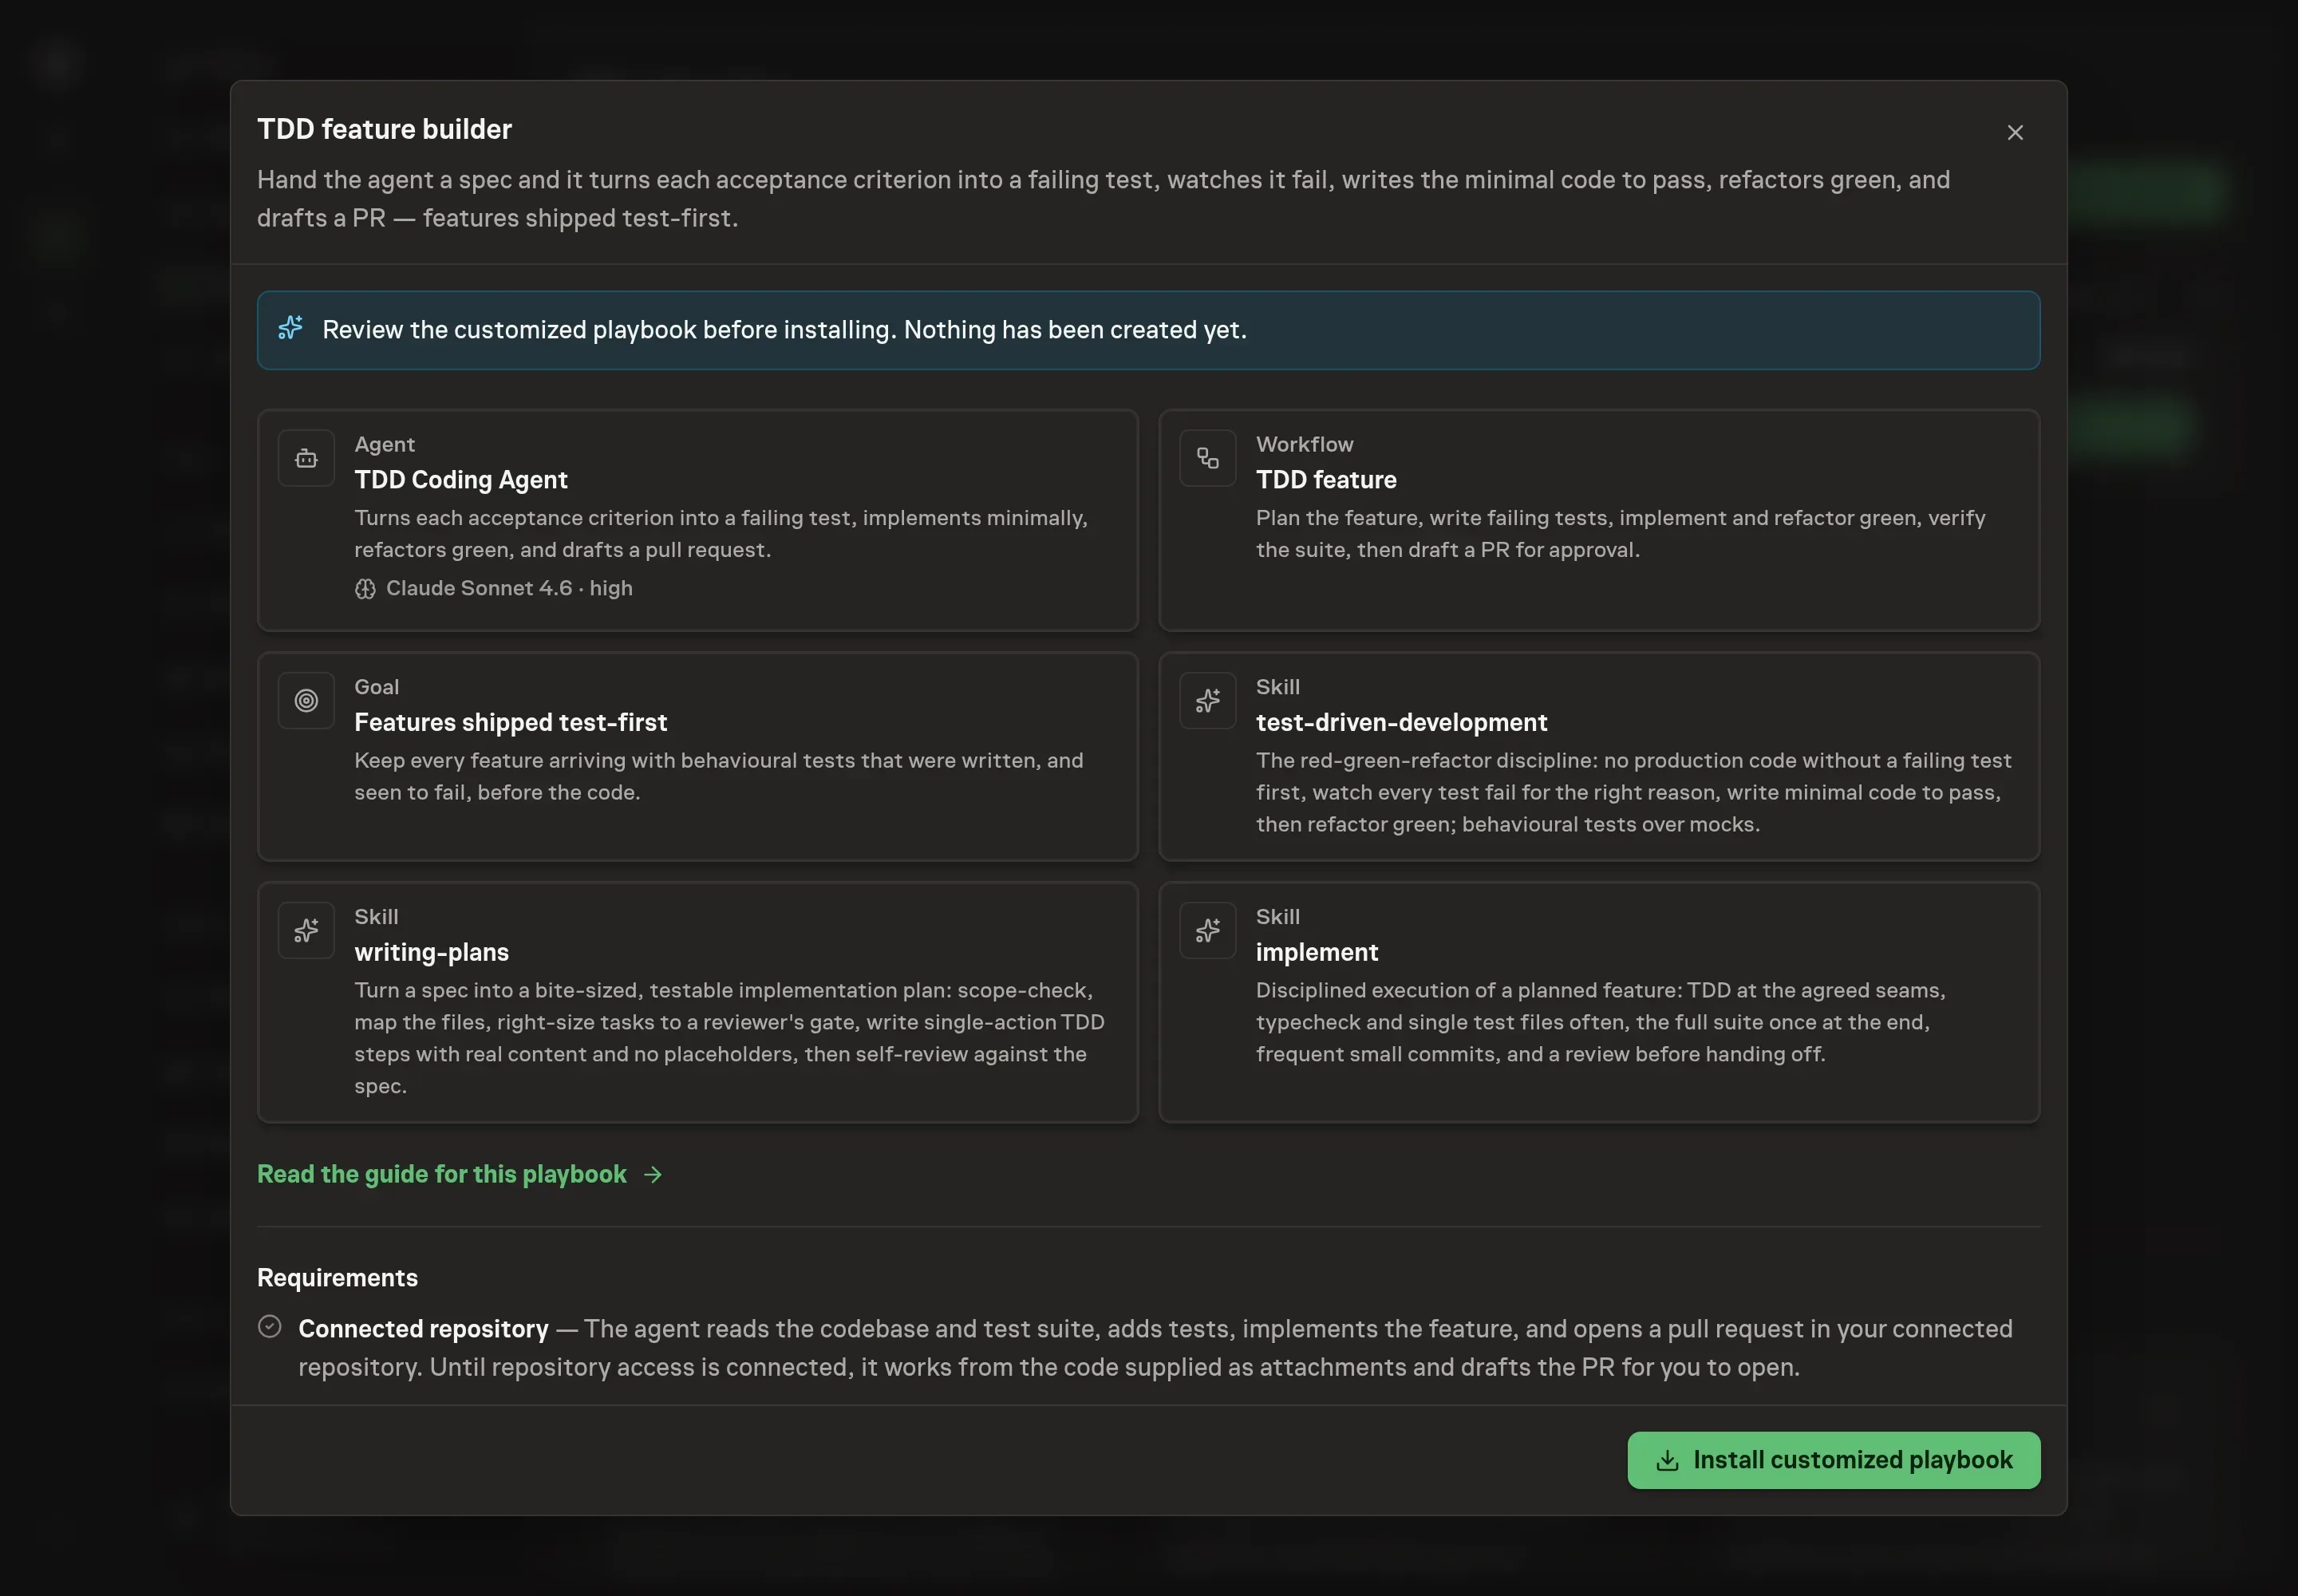This screenshot has height=1596, width=2298.
Task: Click the playbook summary under the dialog title
Action: 1103,199
